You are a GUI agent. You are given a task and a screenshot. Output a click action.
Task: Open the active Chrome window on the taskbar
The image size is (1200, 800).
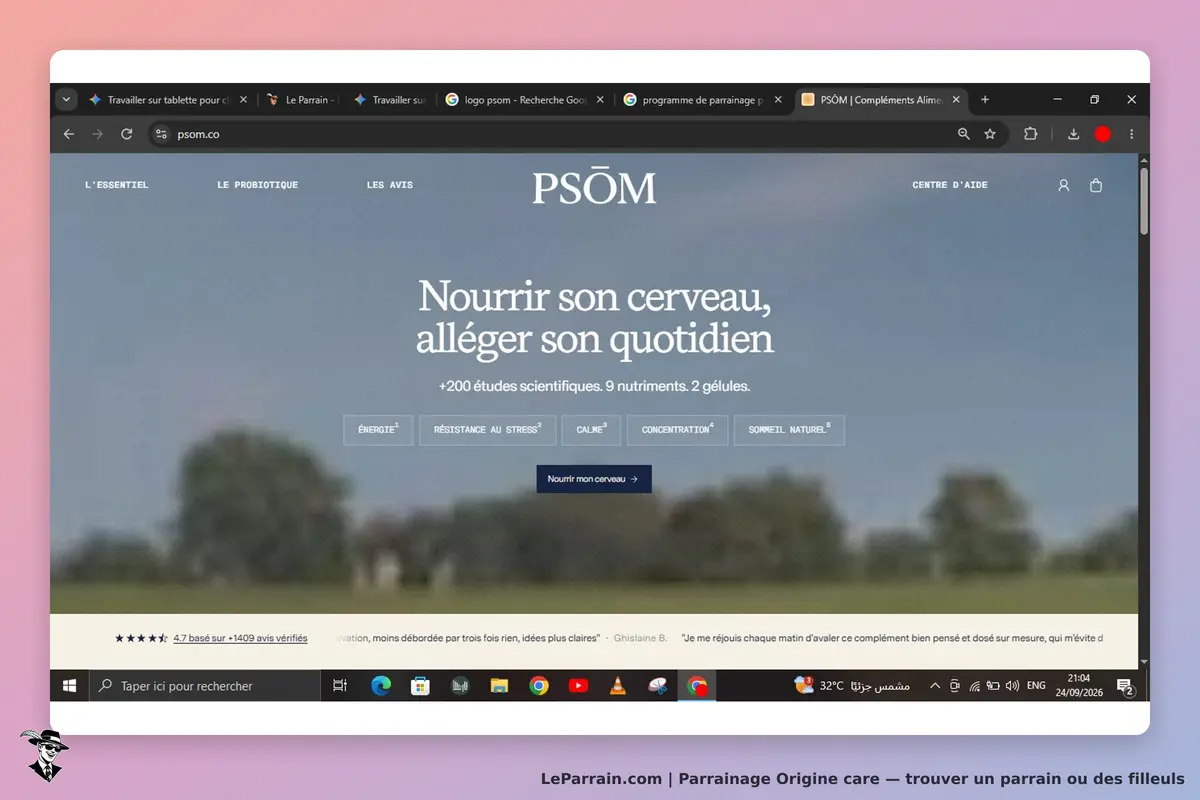point(697,686)
